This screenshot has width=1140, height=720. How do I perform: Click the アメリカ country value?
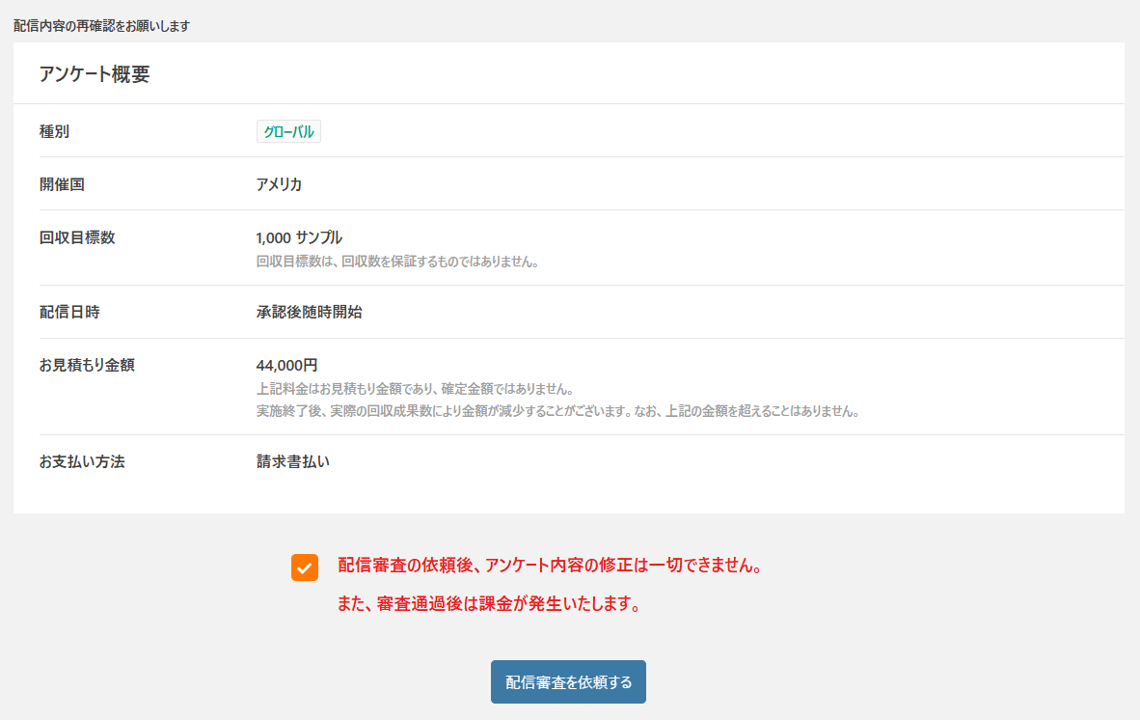pyautogui.click(x=279, y=185)
